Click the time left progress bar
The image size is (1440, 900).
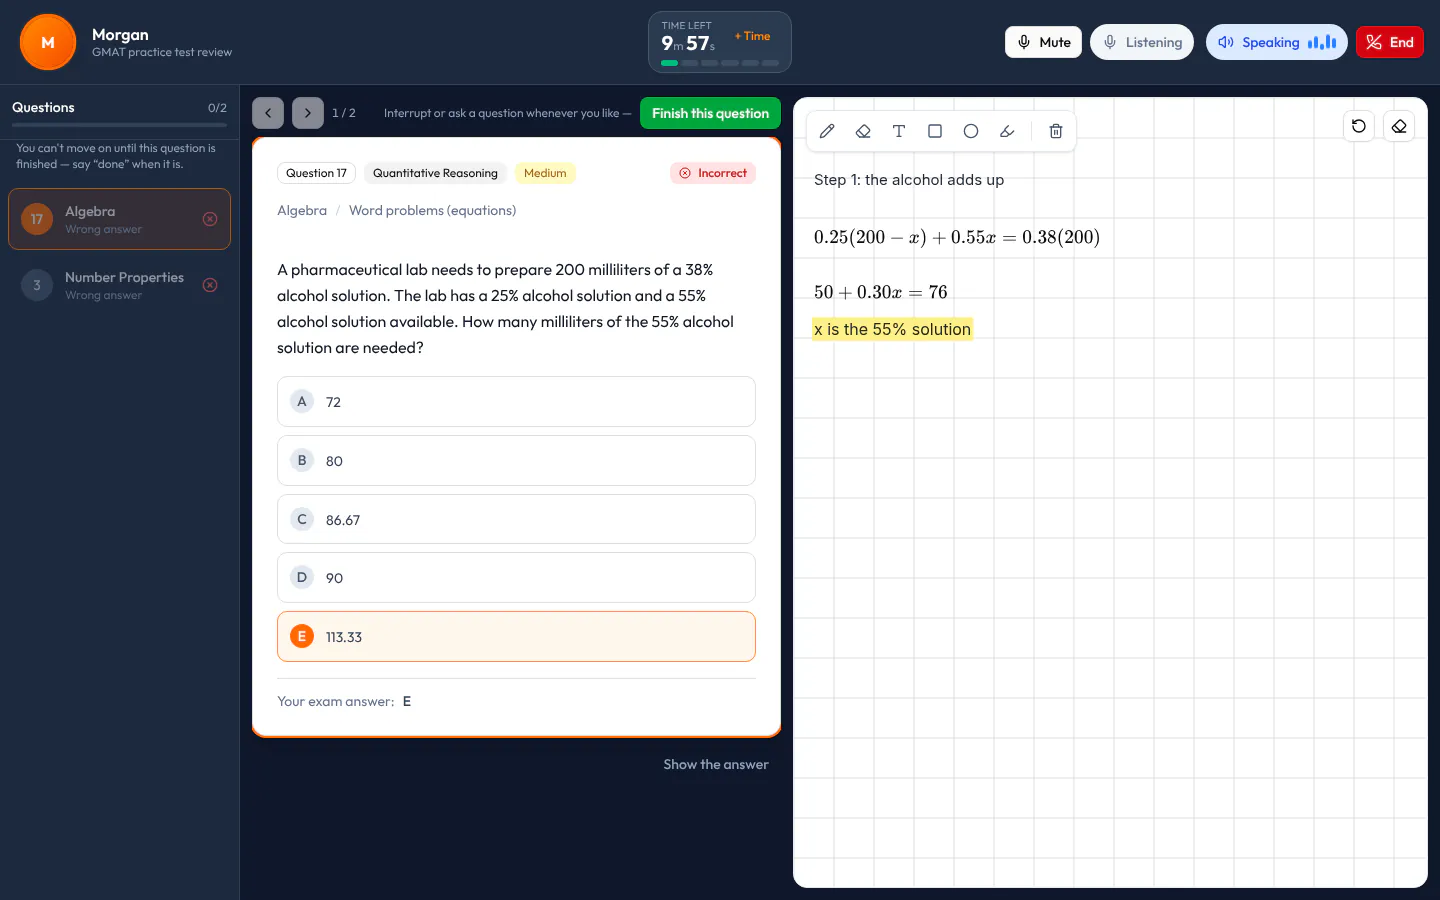[x=720, y=63]
